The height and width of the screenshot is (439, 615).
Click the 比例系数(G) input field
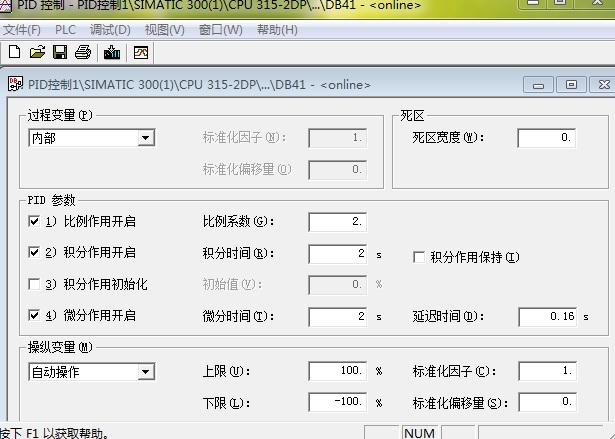(x=338, y=222)
